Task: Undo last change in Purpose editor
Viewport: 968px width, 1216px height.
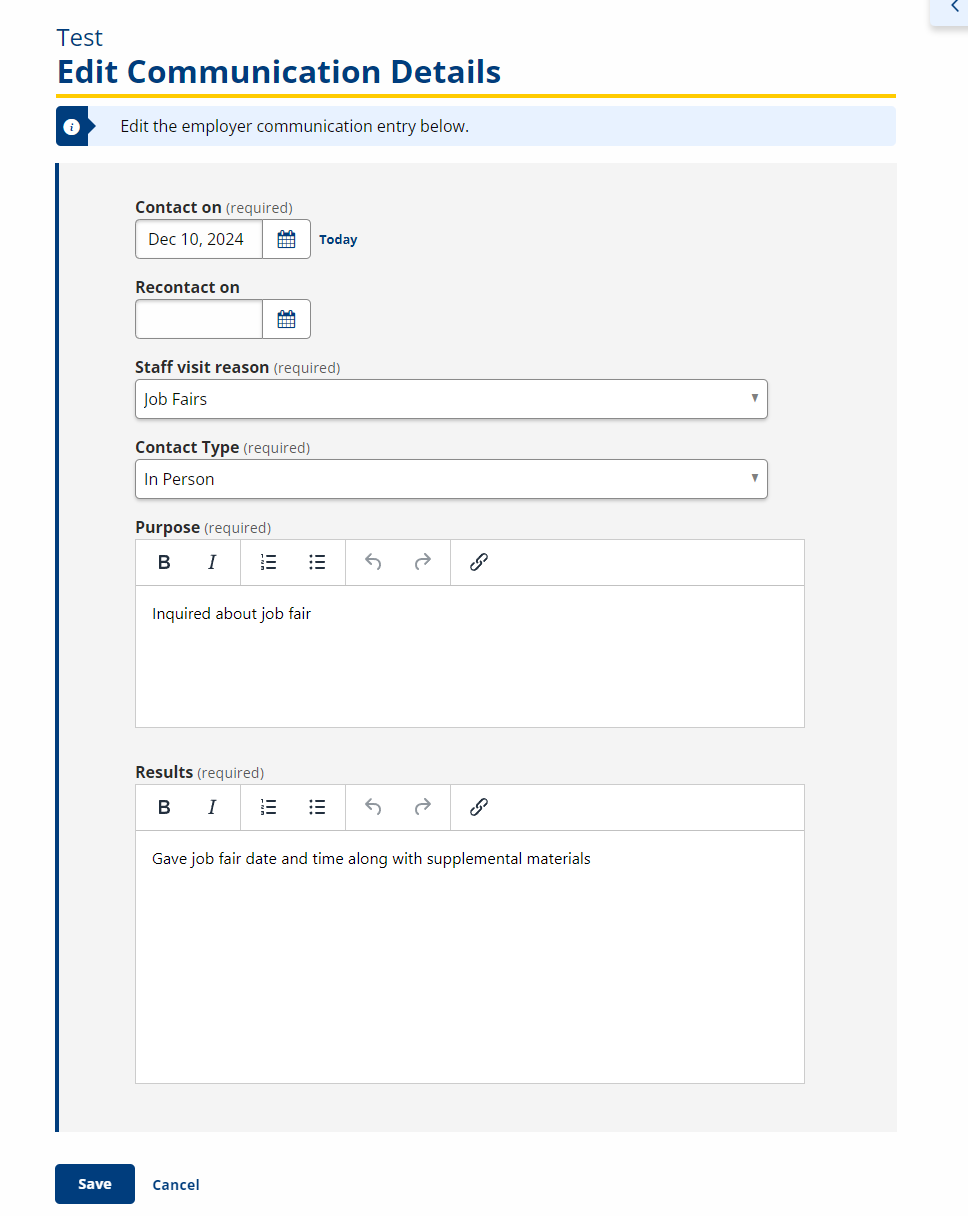Action: point(373,562)
